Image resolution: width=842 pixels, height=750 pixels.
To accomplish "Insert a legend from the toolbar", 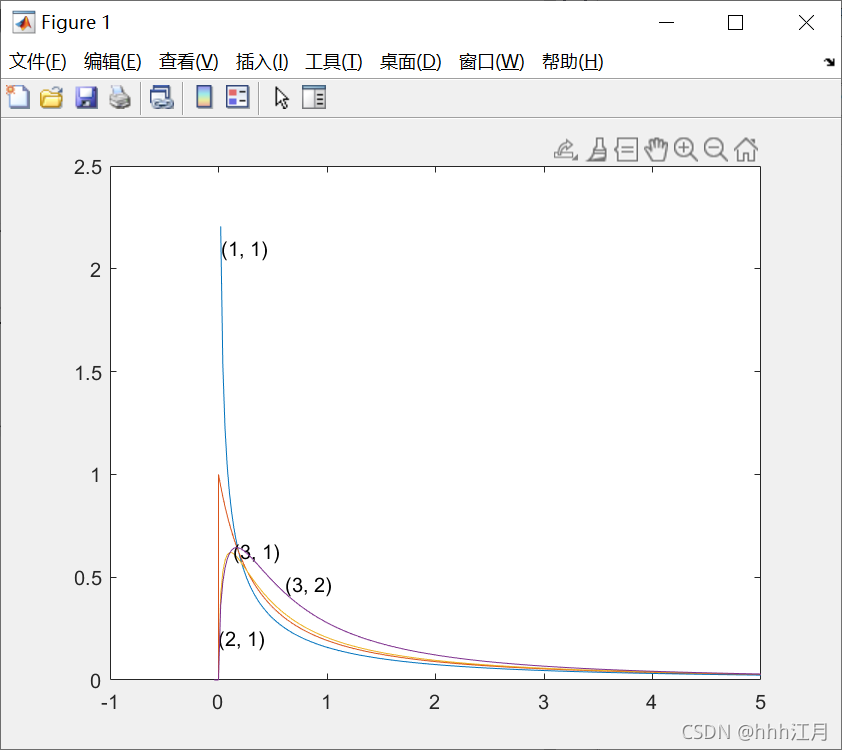I will [x=237, y=97].
